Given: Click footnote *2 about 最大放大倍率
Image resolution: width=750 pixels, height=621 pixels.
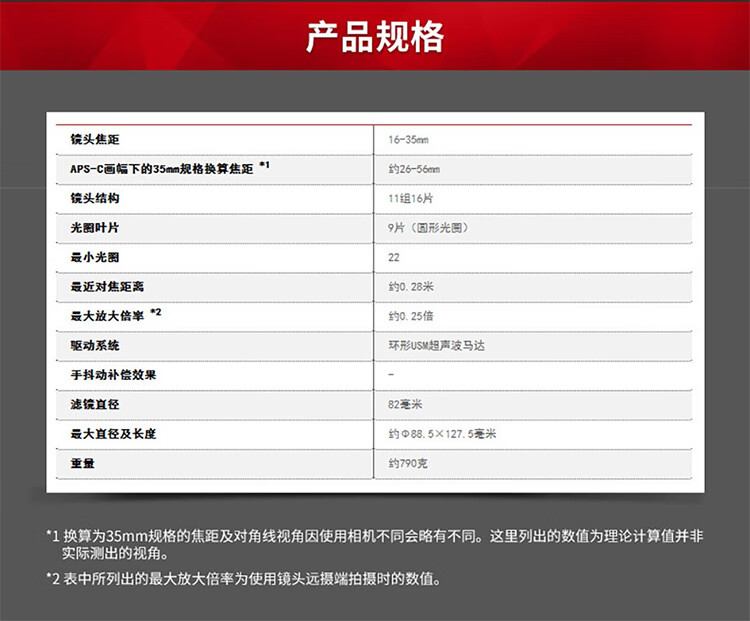Looking at the screenshot, I should [x=243, y=579].
